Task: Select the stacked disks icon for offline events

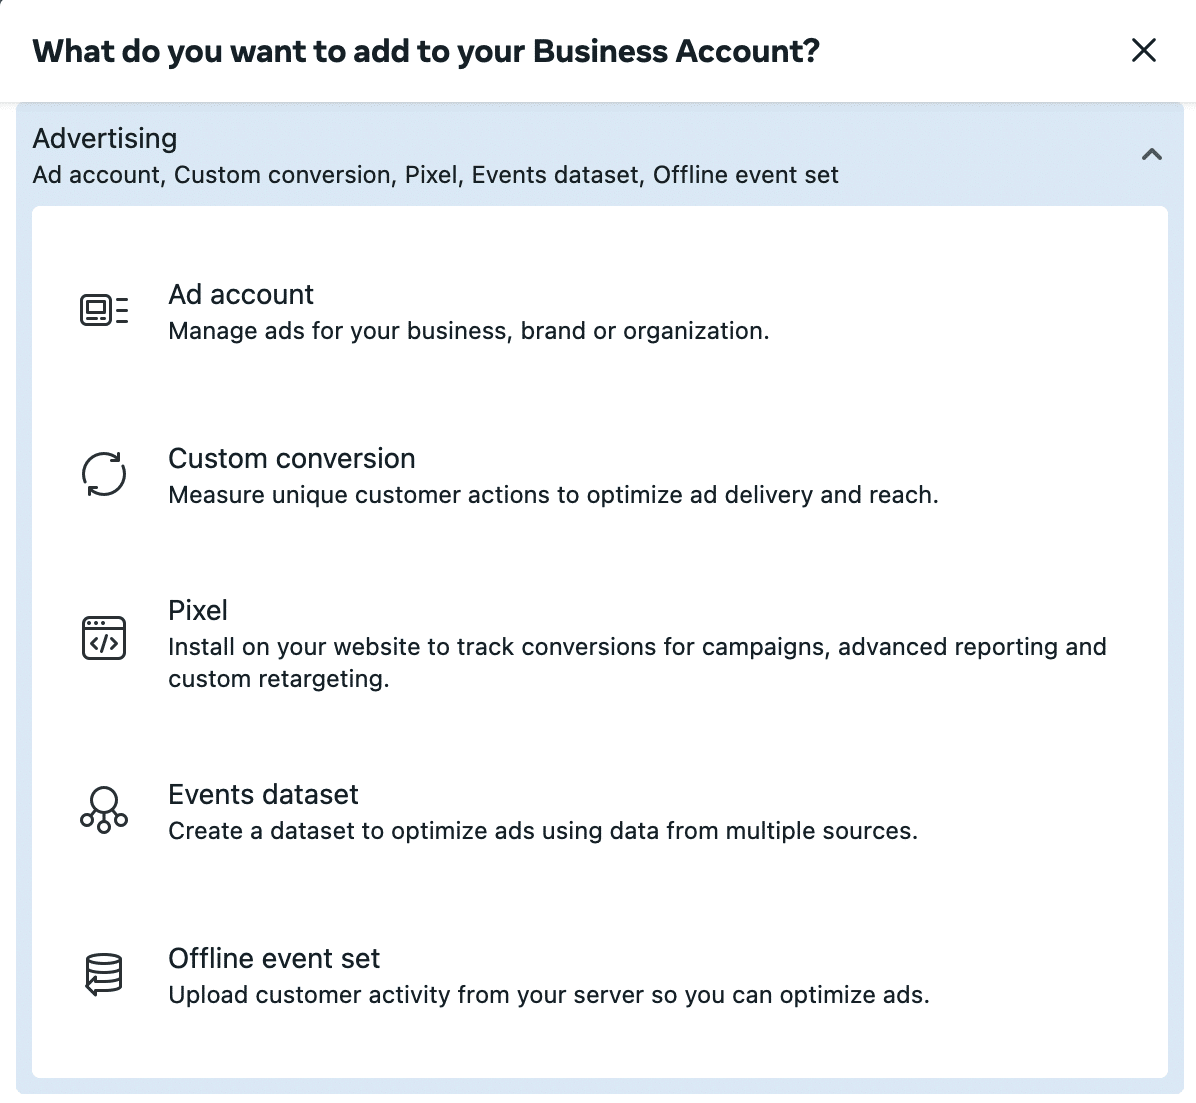Action: [103, 973]
